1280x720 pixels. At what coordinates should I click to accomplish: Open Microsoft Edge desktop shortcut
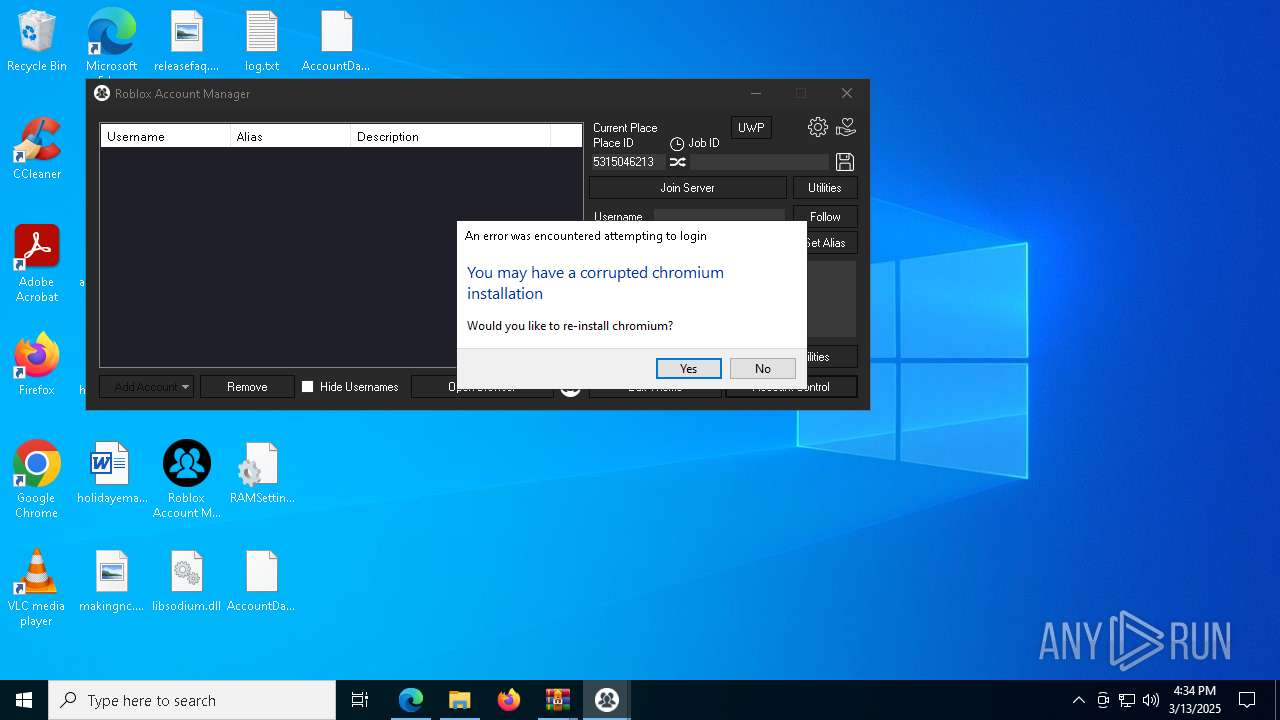(x=111, y=42)
